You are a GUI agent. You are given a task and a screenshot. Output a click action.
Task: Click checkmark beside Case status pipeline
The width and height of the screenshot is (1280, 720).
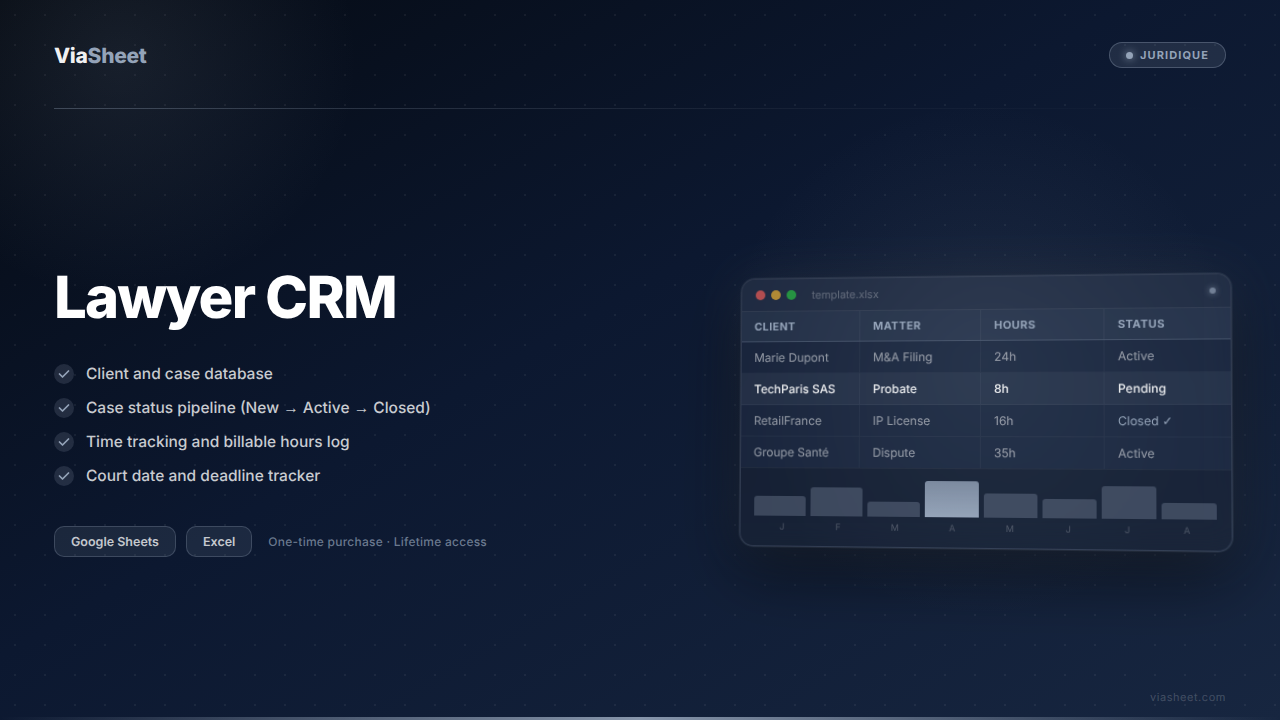(x=64, y=408)
